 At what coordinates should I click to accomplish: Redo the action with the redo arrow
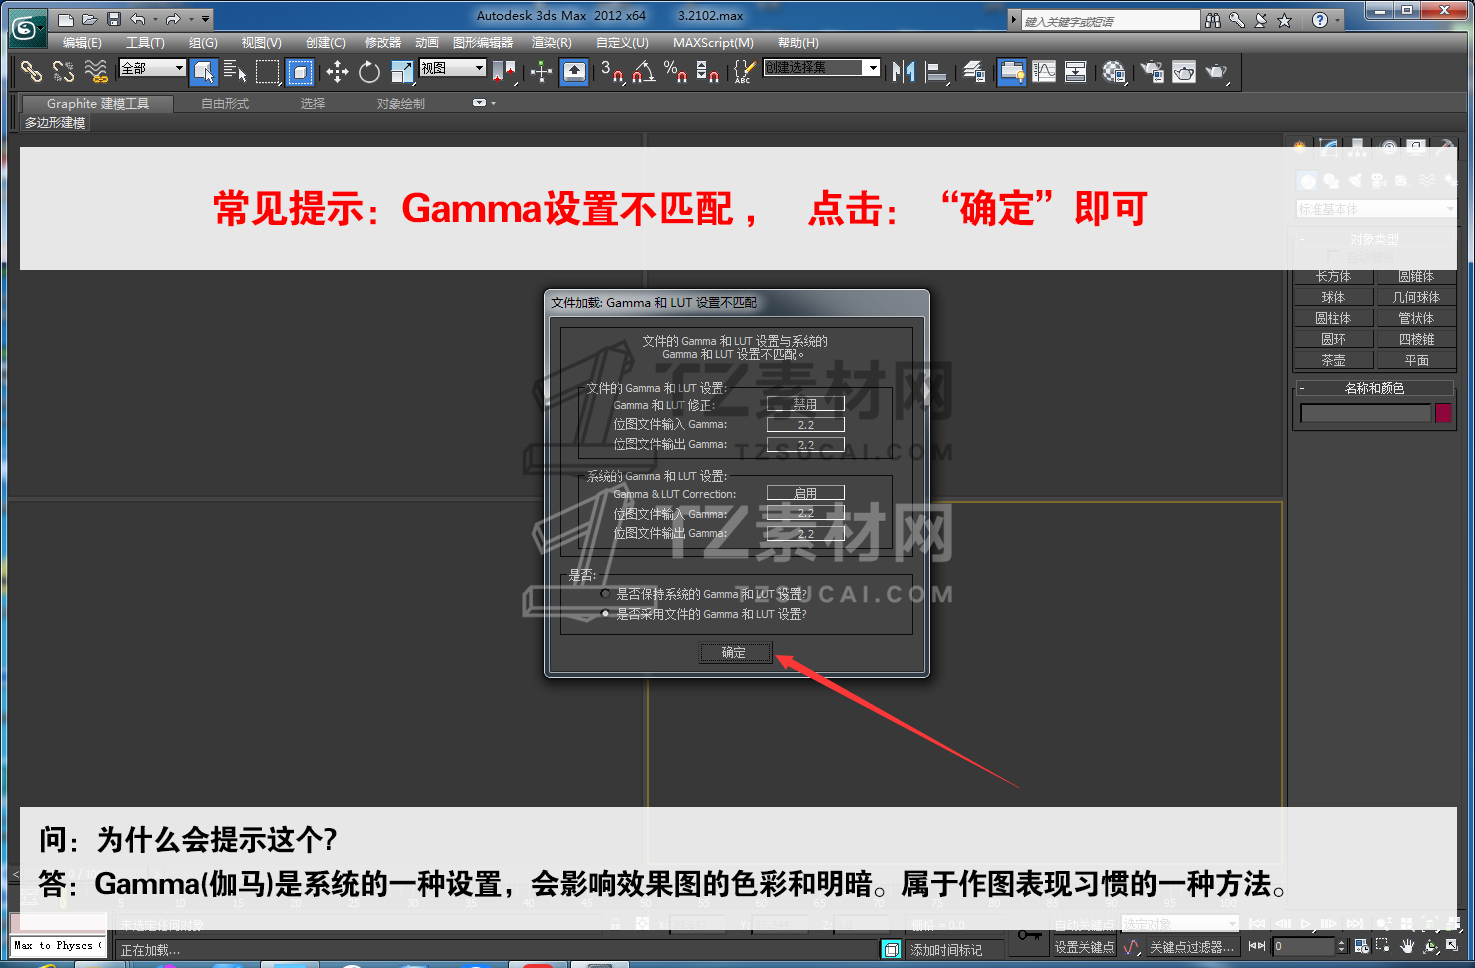173,19
